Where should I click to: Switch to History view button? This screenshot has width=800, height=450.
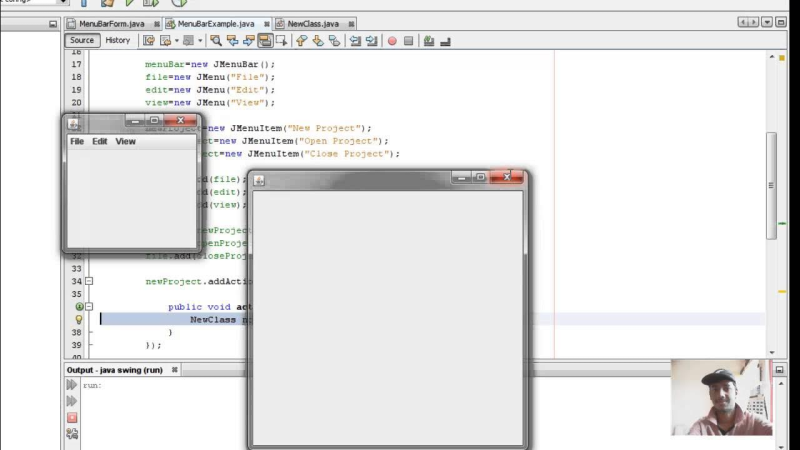click(x=117, y=40)
